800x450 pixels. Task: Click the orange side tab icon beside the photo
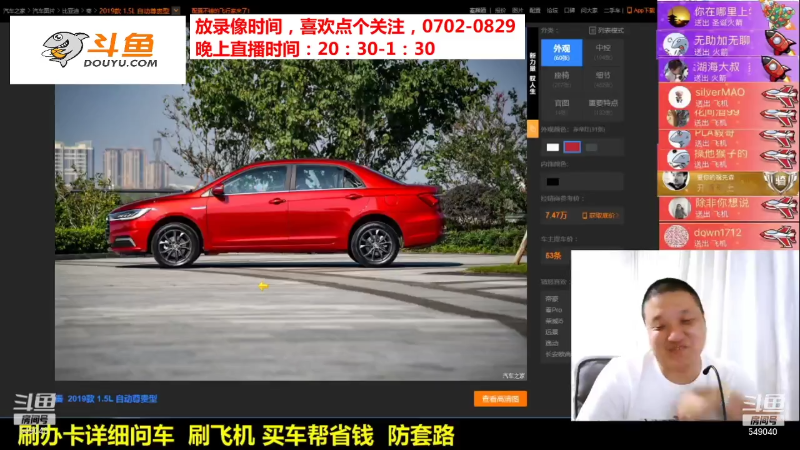[x=533, y=129]
